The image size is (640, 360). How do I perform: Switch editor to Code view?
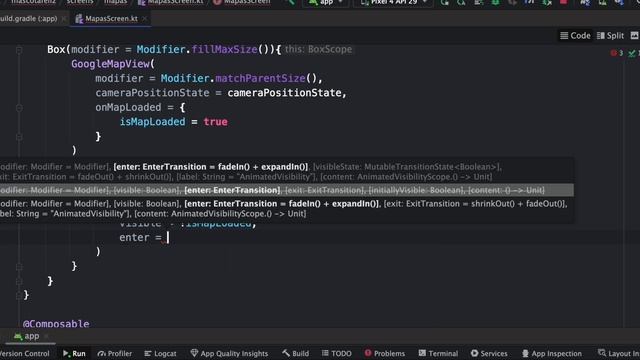(x=575, y=36)
